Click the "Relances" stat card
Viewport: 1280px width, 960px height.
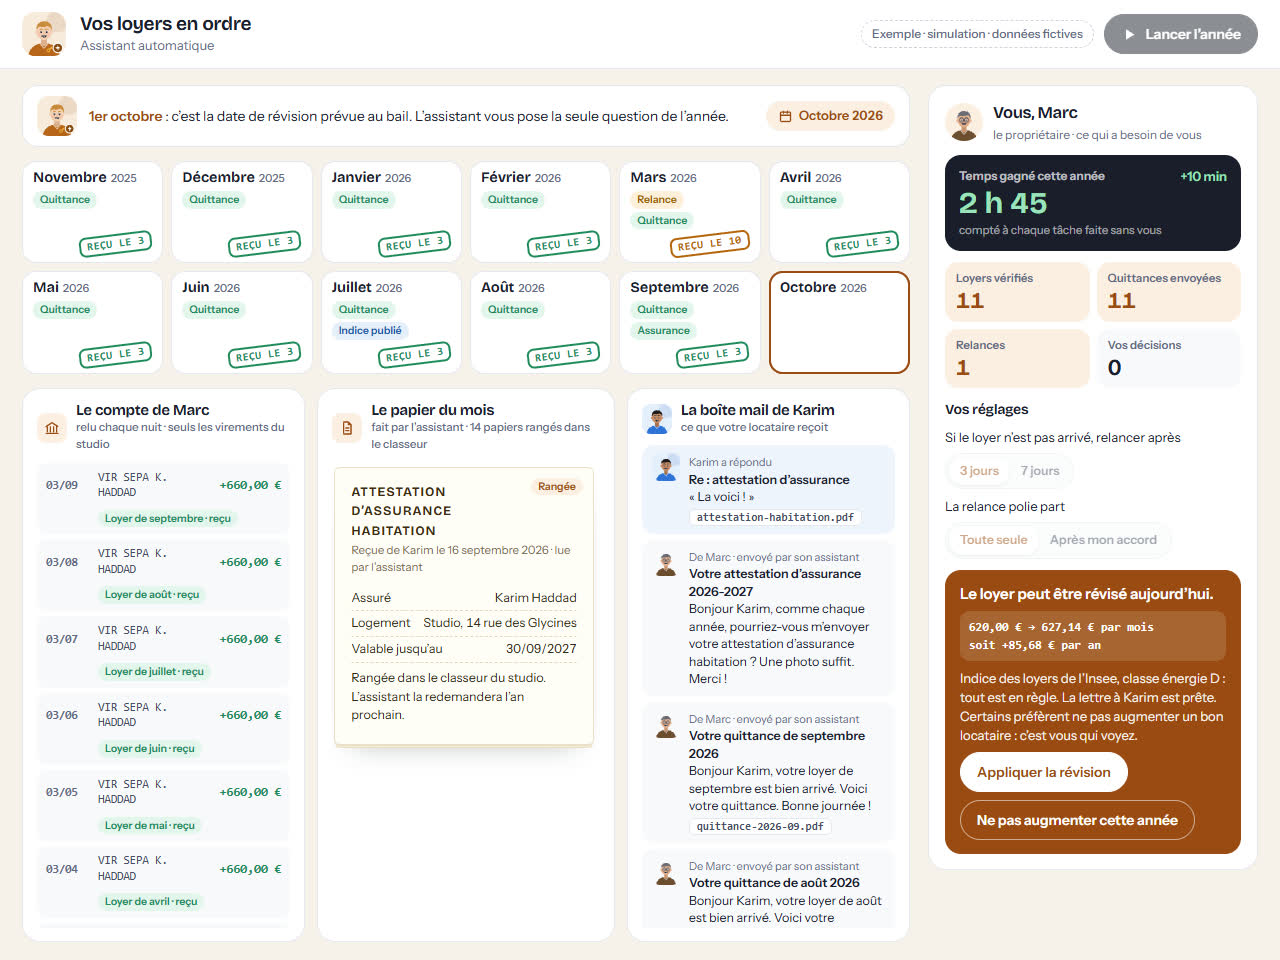click(1017, 358)
